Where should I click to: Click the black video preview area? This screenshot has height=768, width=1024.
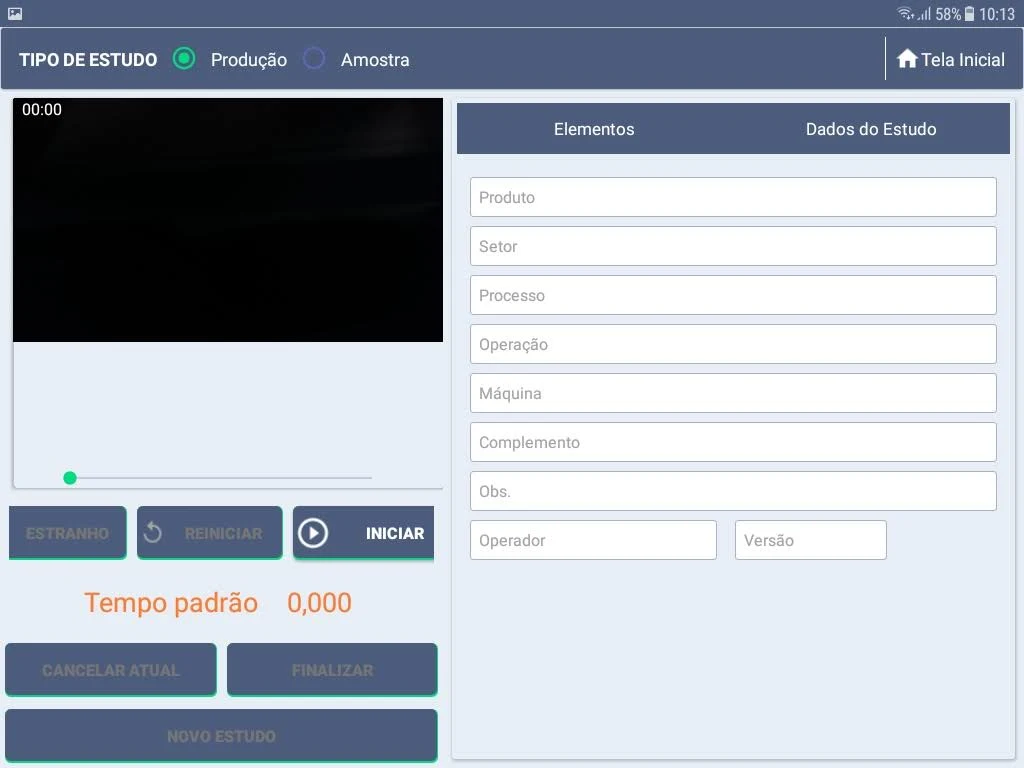tap(228, 220)
